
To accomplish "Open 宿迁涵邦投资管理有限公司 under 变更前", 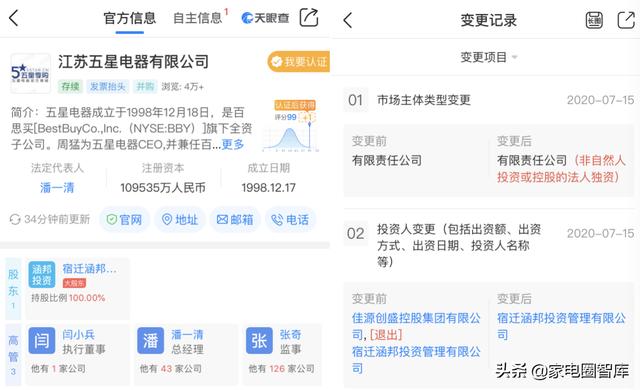I will 416,360.
